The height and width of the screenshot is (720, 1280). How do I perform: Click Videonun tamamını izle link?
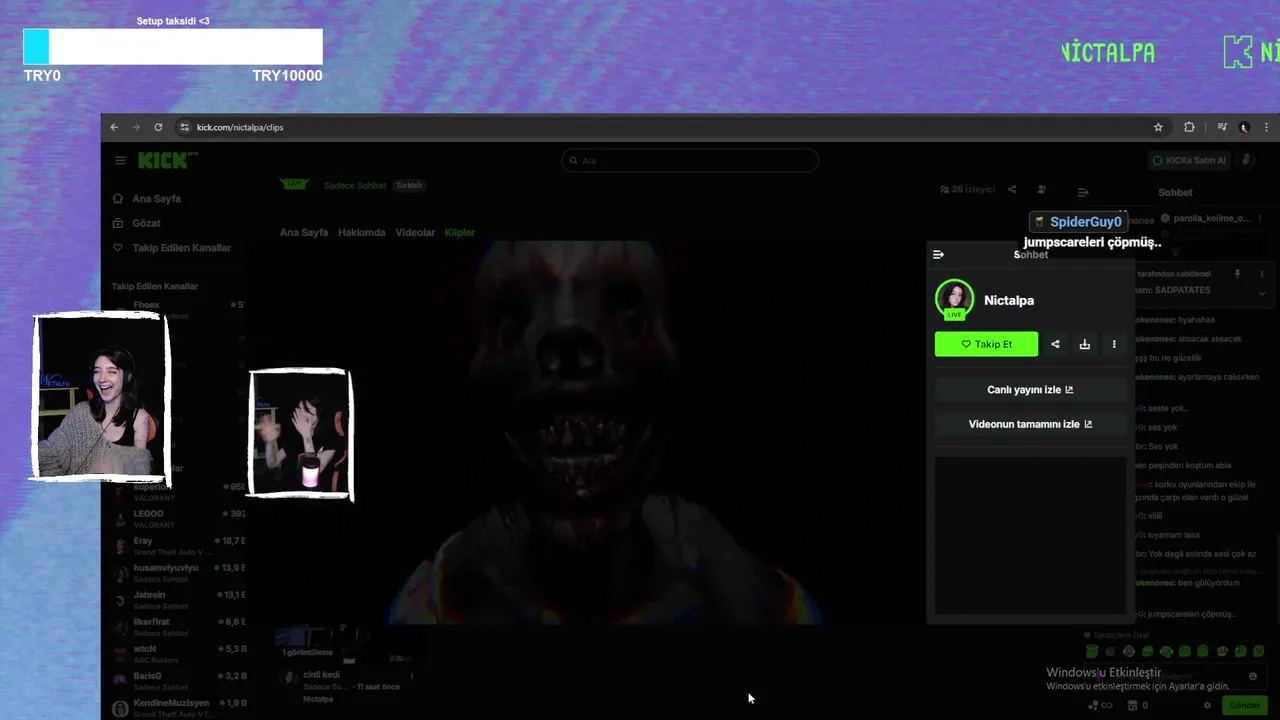click(x=1030, y=424)
